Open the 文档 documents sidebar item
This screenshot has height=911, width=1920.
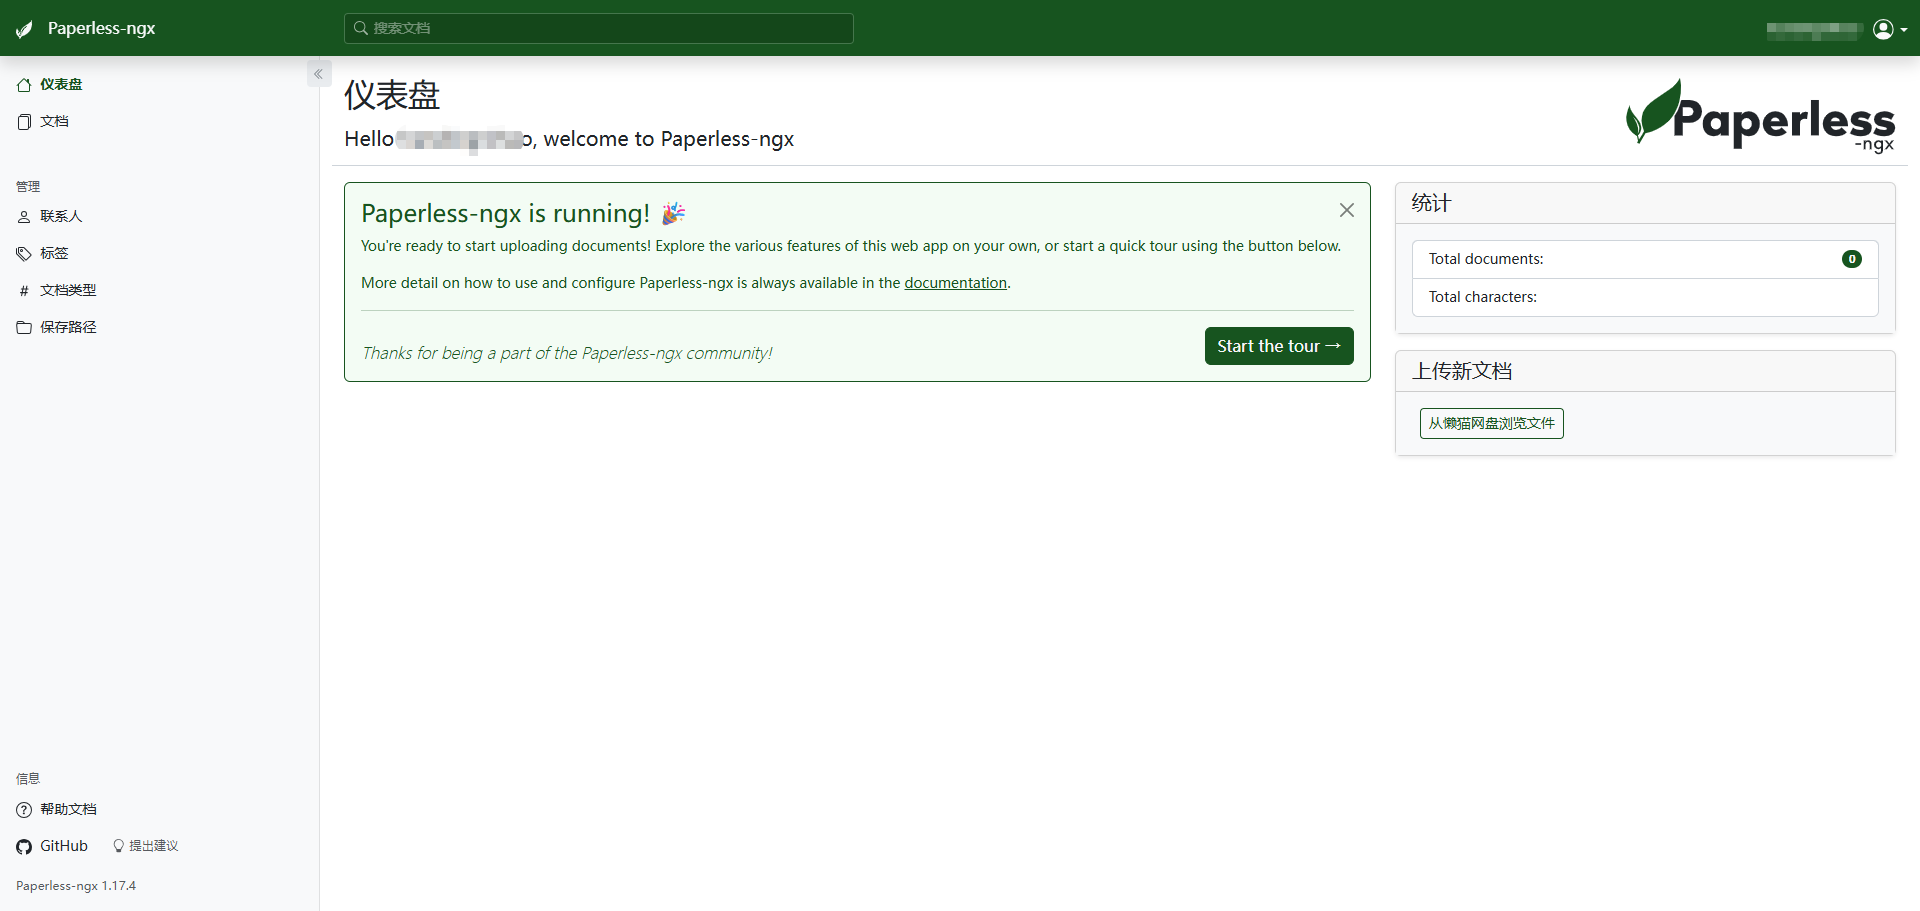tap(43, 122)
